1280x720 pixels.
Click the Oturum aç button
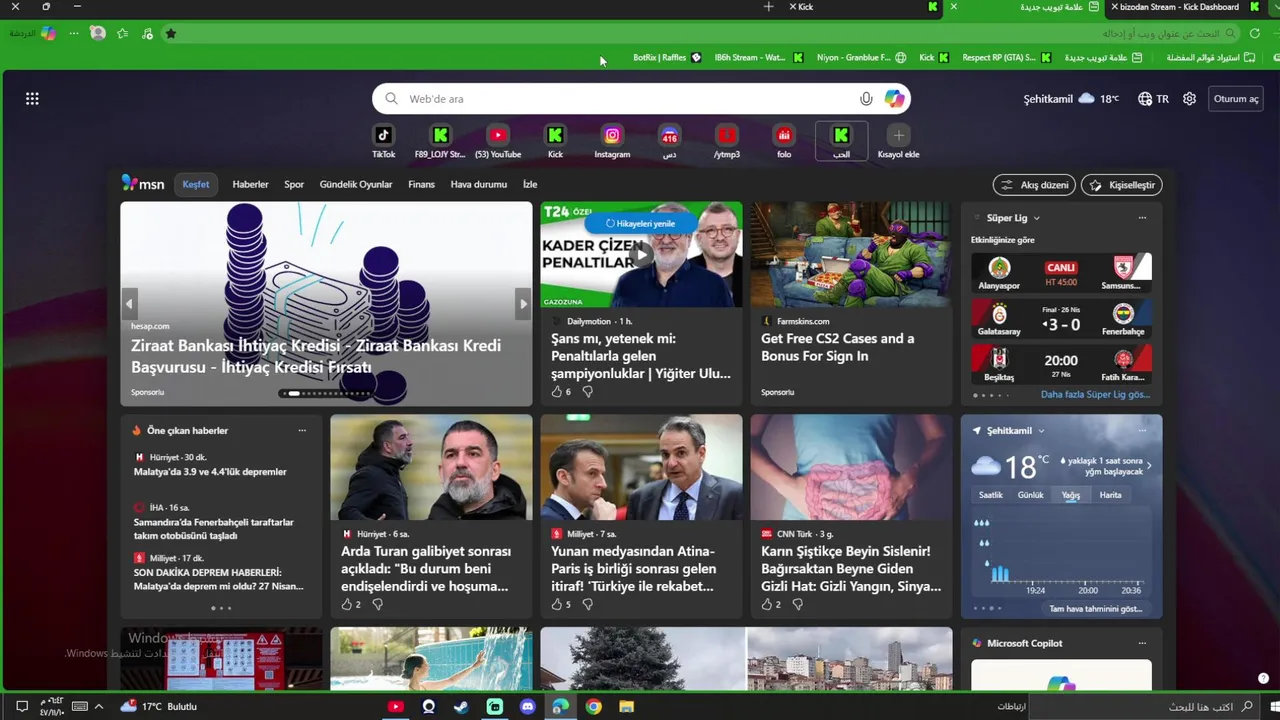1236,99
